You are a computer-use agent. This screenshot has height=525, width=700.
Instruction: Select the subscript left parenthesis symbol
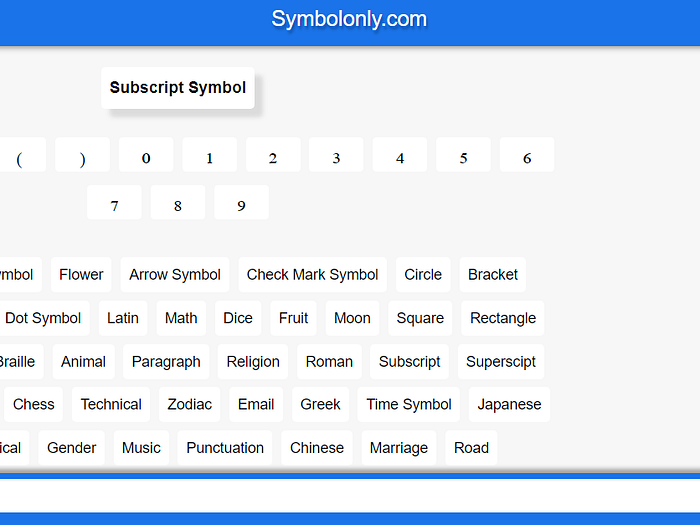pos(19,156)
